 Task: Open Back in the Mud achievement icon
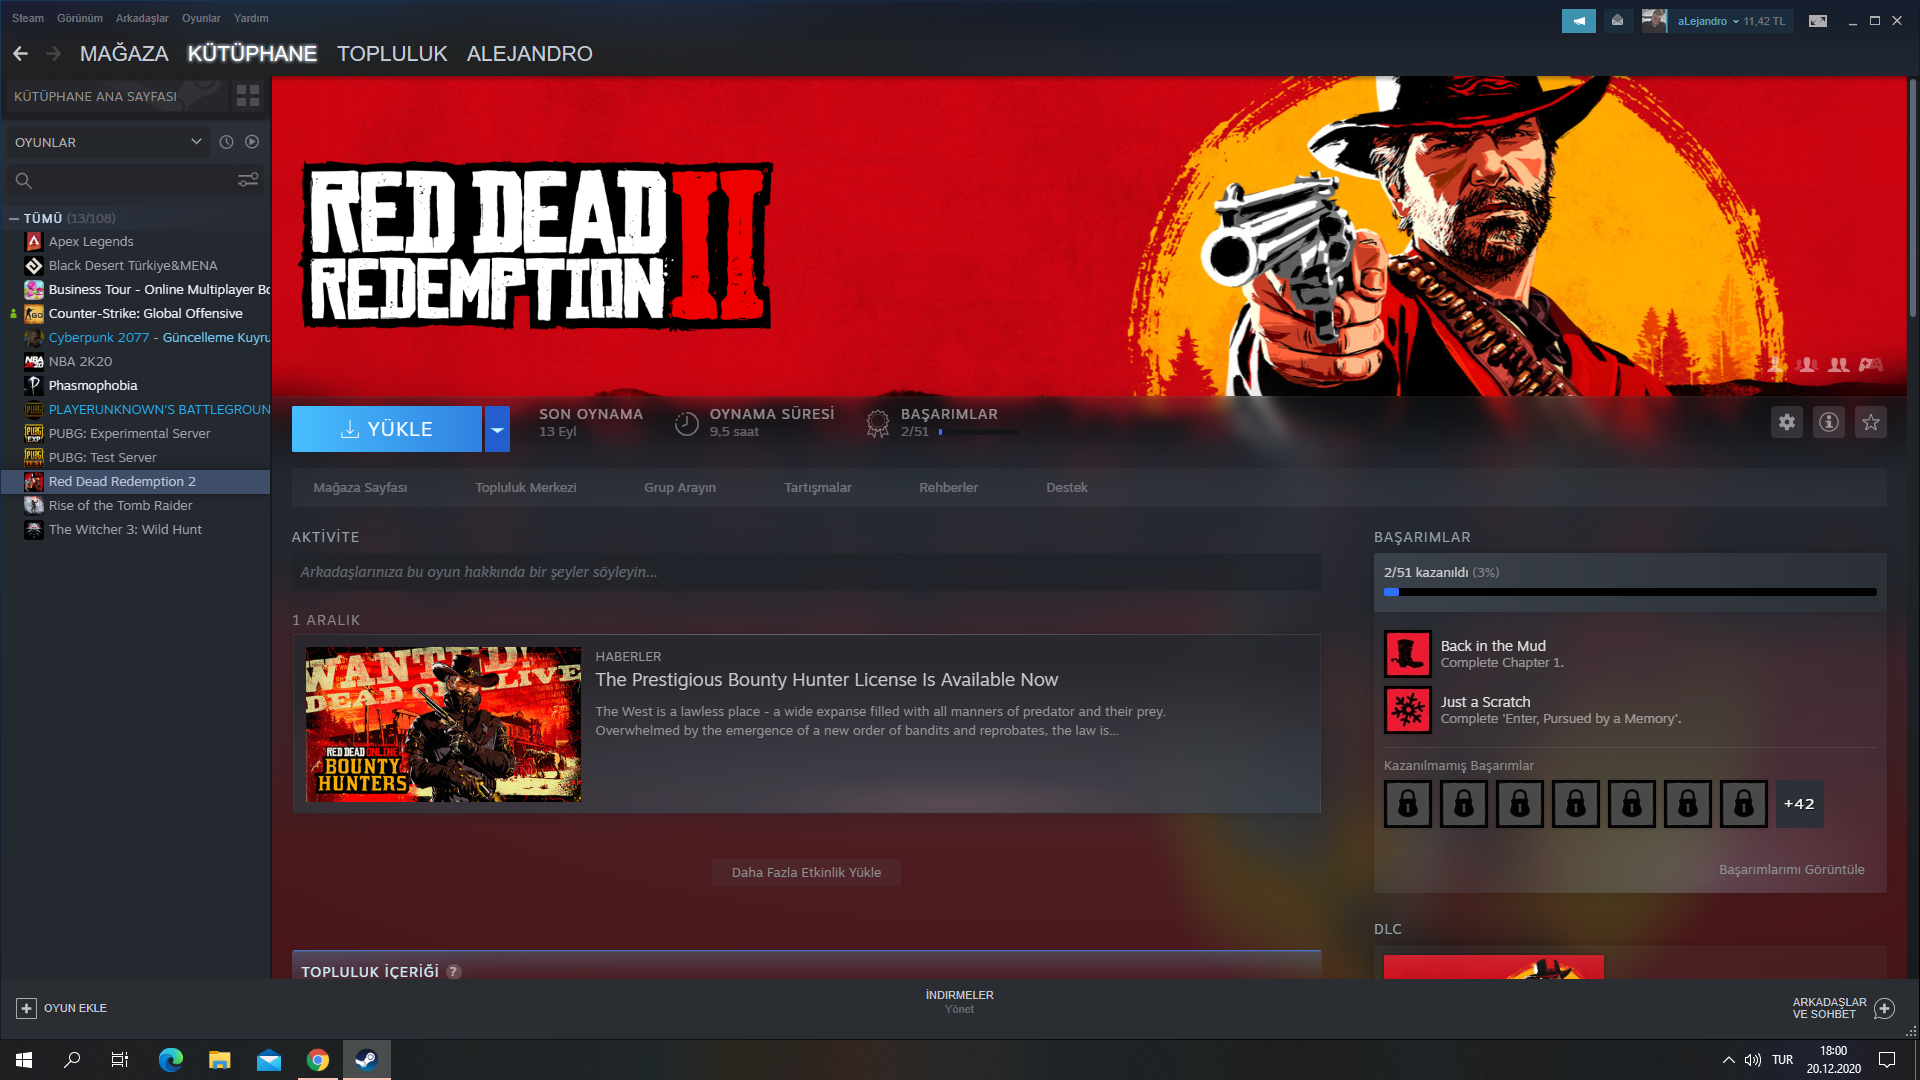(1408, 654)
